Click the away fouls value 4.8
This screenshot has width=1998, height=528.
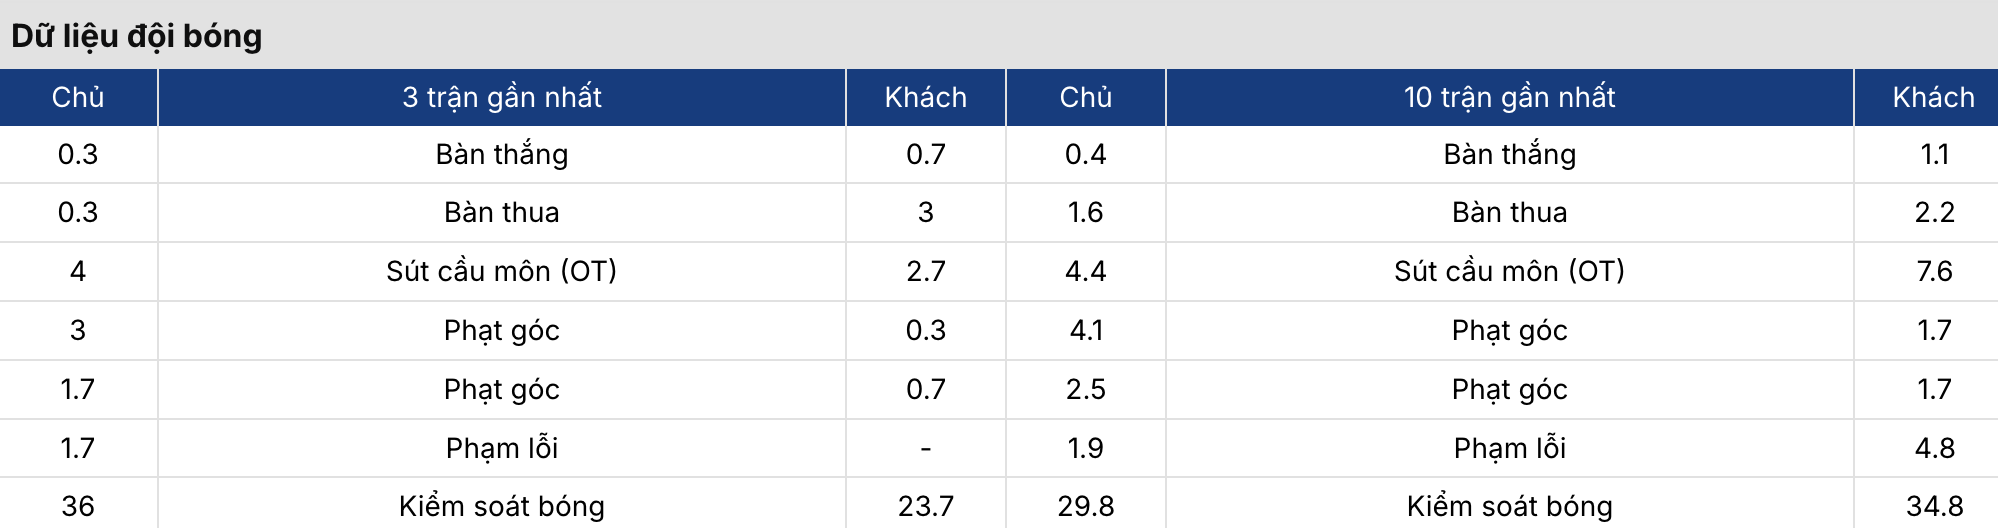click(x=1934, y=448)
